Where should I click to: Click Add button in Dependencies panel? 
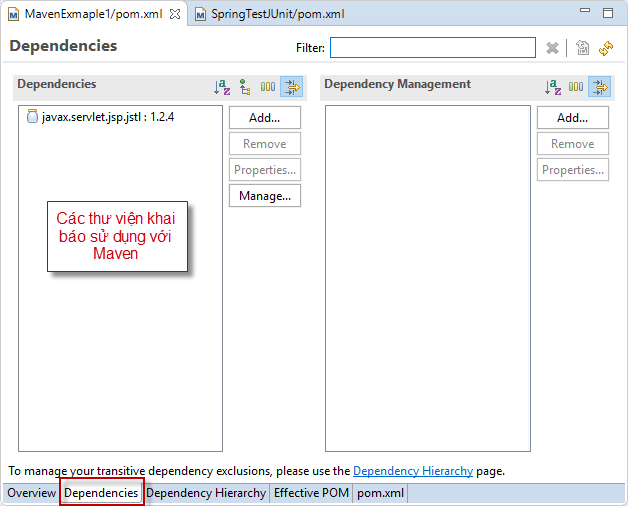tap(264, 118)
